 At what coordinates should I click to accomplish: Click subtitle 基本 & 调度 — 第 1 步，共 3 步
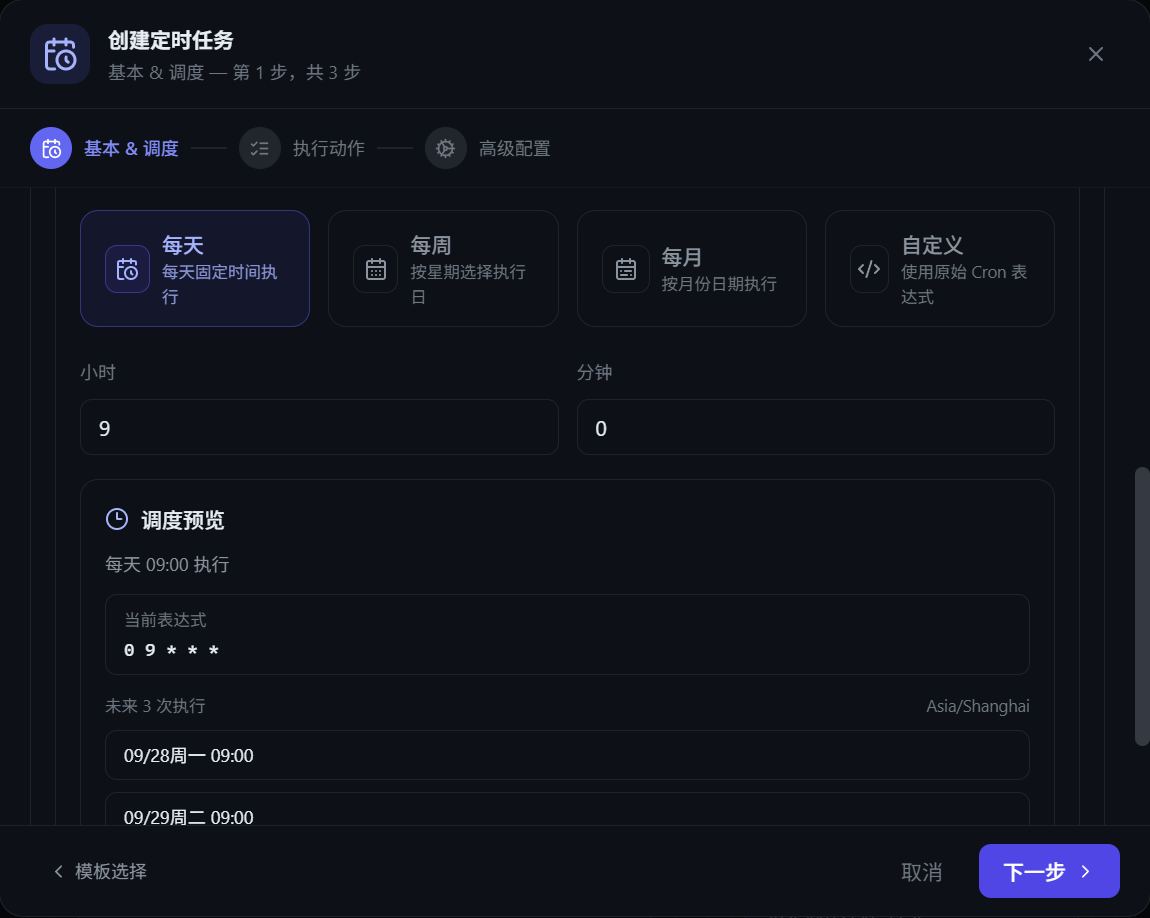pos(235,73)
